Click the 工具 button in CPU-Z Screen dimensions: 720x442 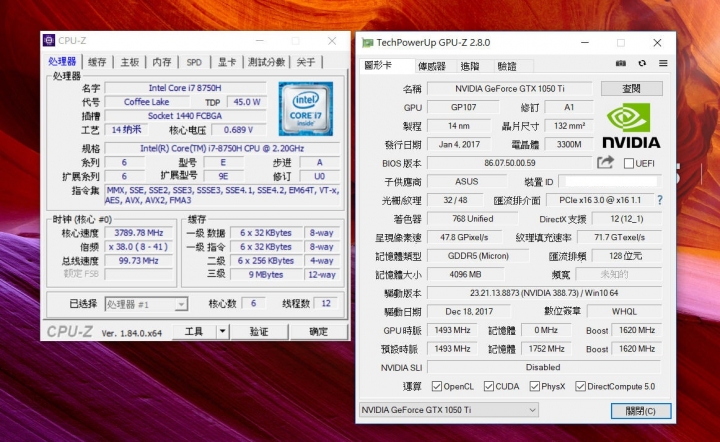coord(194,331)
